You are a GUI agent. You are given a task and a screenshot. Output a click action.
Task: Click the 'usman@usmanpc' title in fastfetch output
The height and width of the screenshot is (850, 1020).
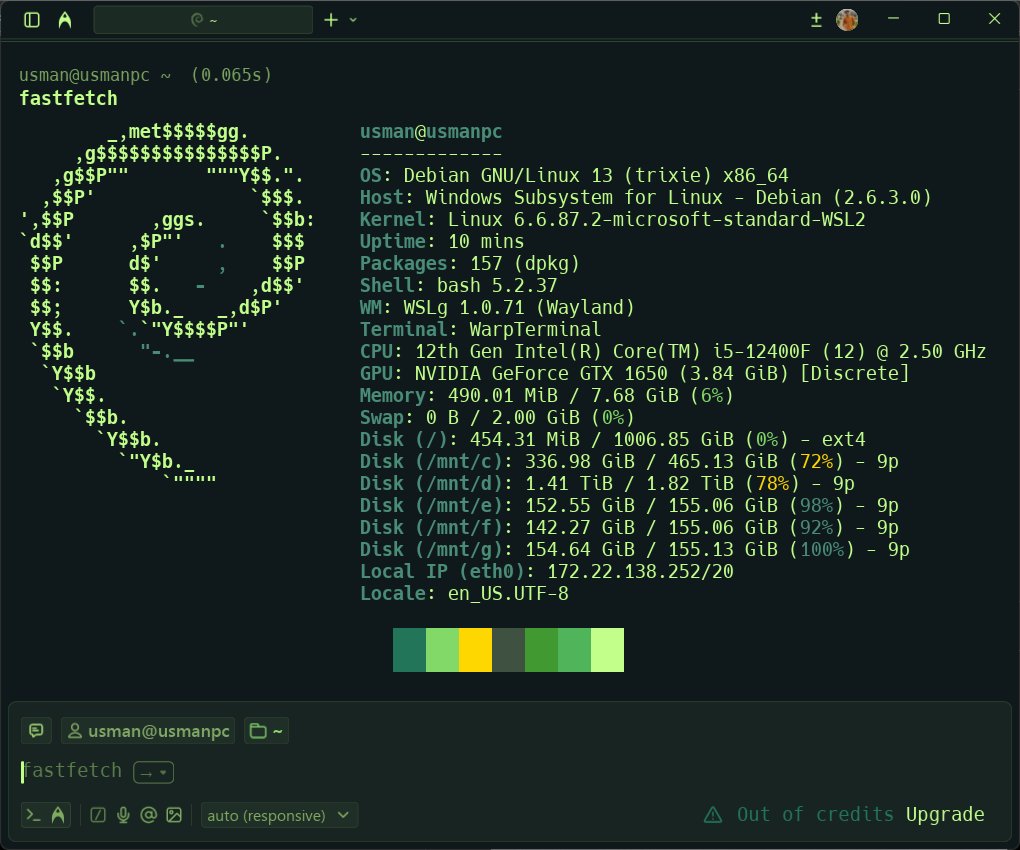pos(431,131)
